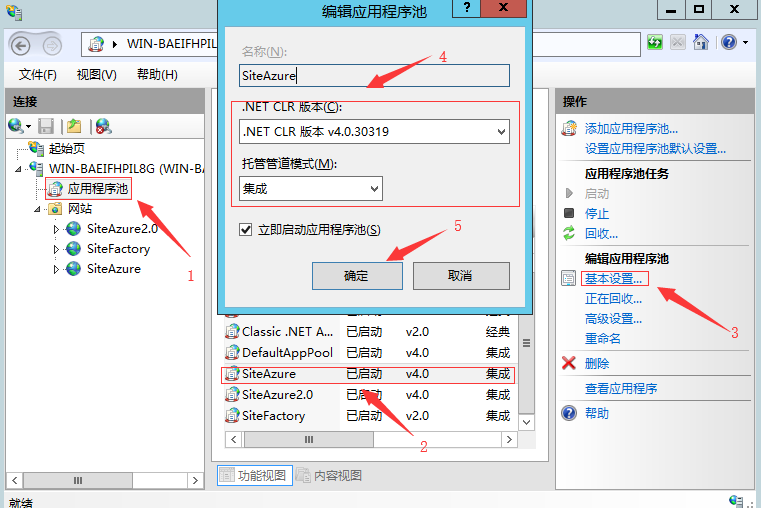Click the 正在回收 link
This screenshot has height=508, width=761.
coord(613,298)
